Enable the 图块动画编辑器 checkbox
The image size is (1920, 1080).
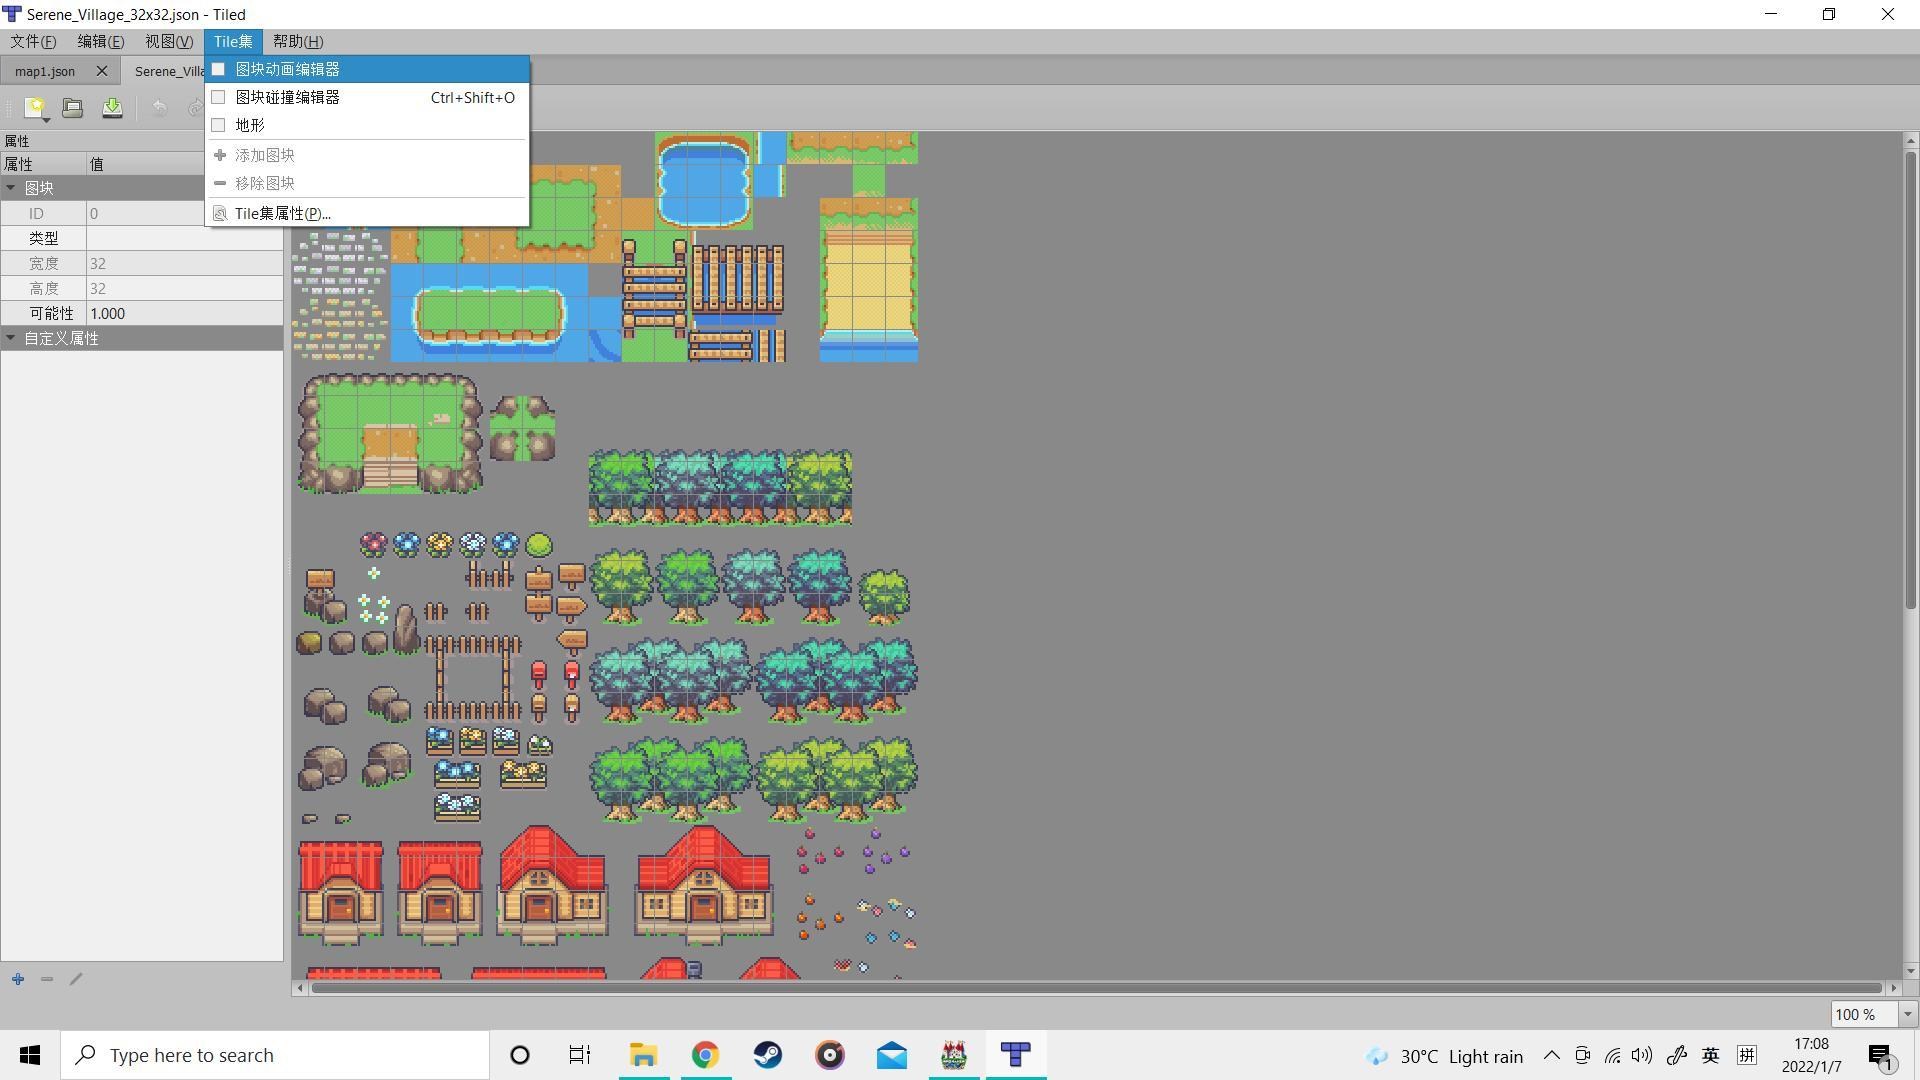(218, 69)
